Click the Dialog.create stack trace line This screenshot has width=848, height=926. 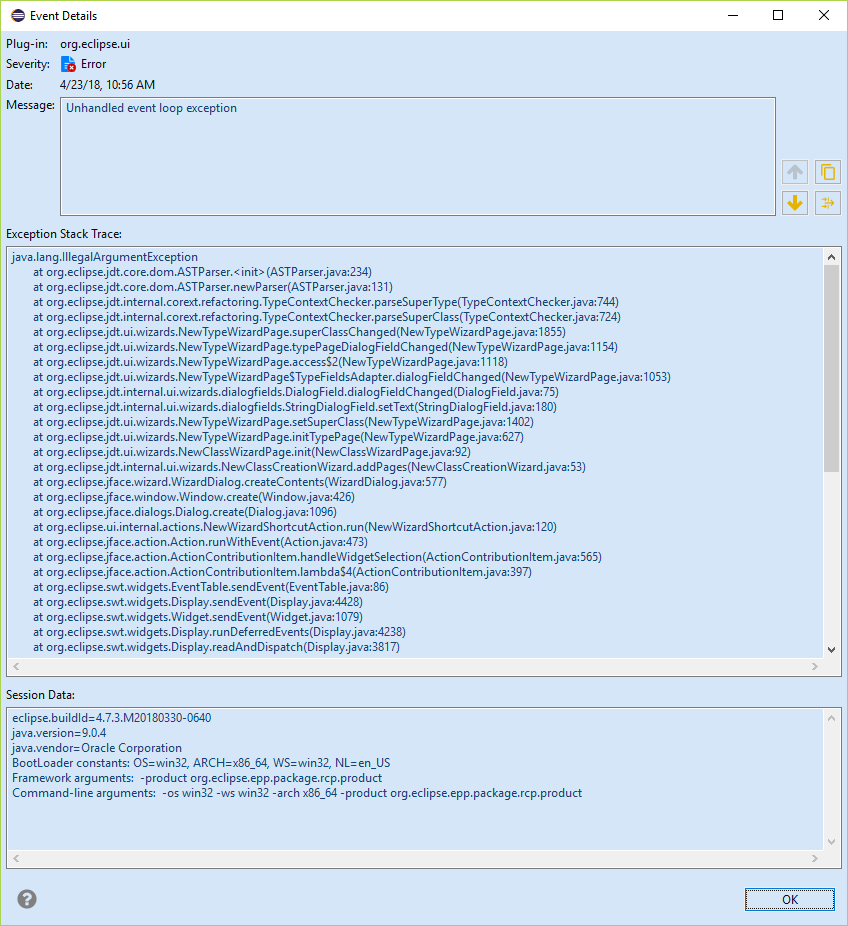(185, 512)
